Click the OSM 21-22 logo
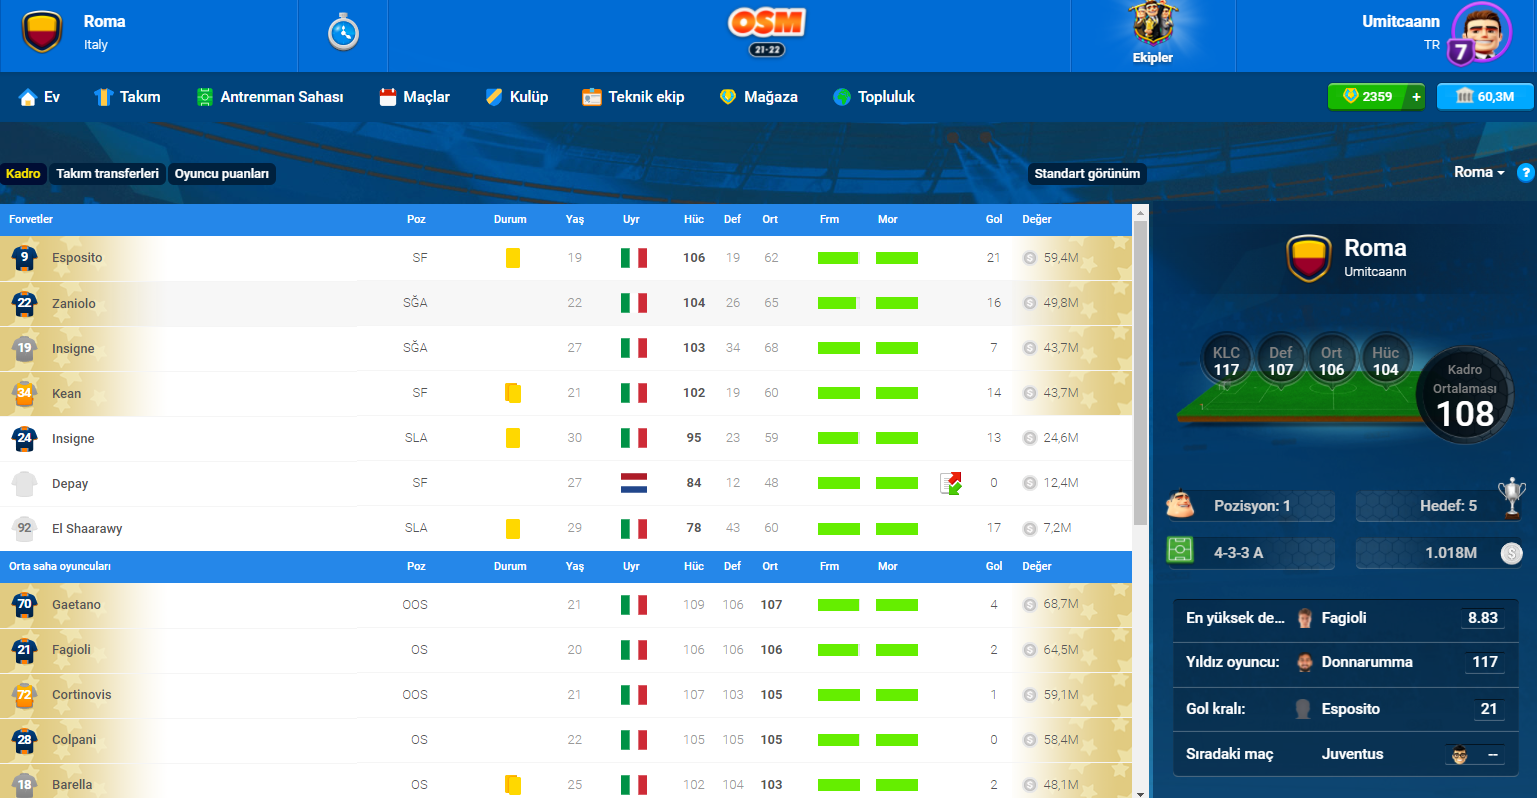 click(767, 32)
